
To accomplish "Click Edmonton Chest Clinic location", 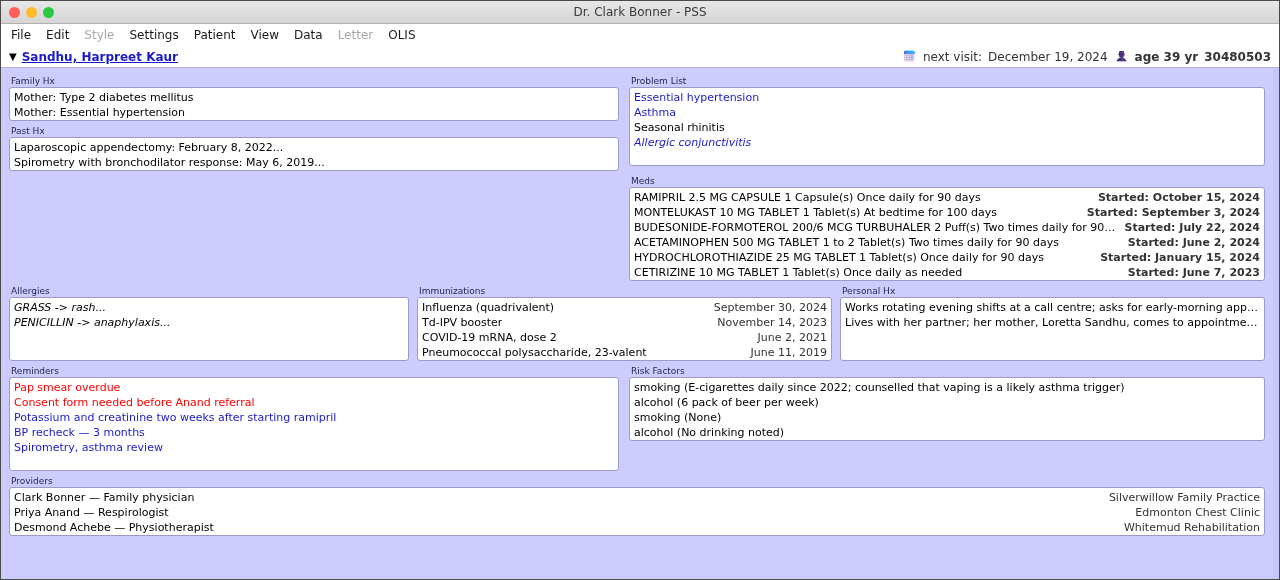I will click(x=1197, y=513).
